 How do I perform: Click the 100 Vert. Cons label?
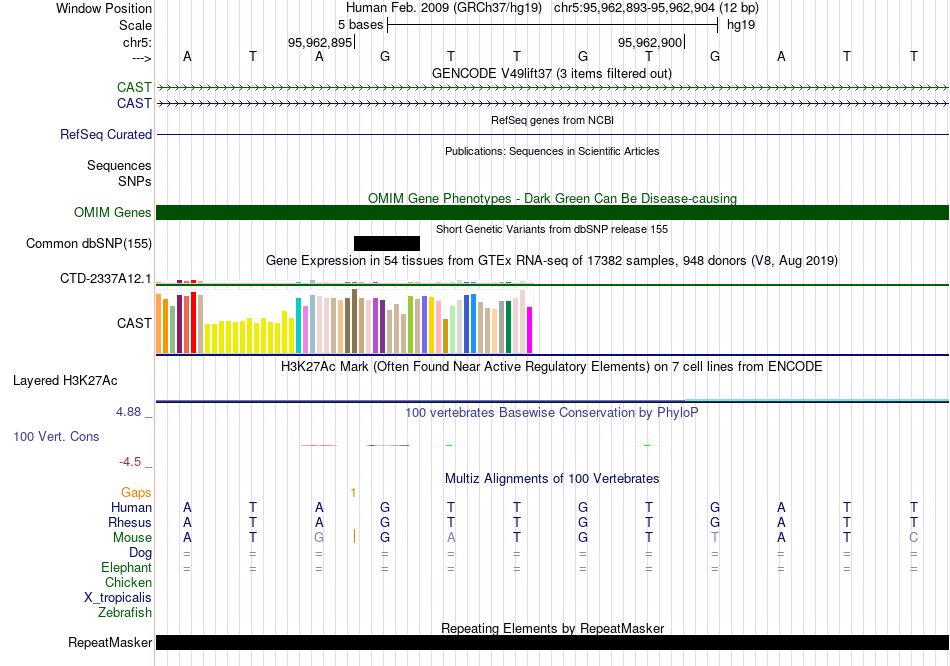tap(56, 436)
